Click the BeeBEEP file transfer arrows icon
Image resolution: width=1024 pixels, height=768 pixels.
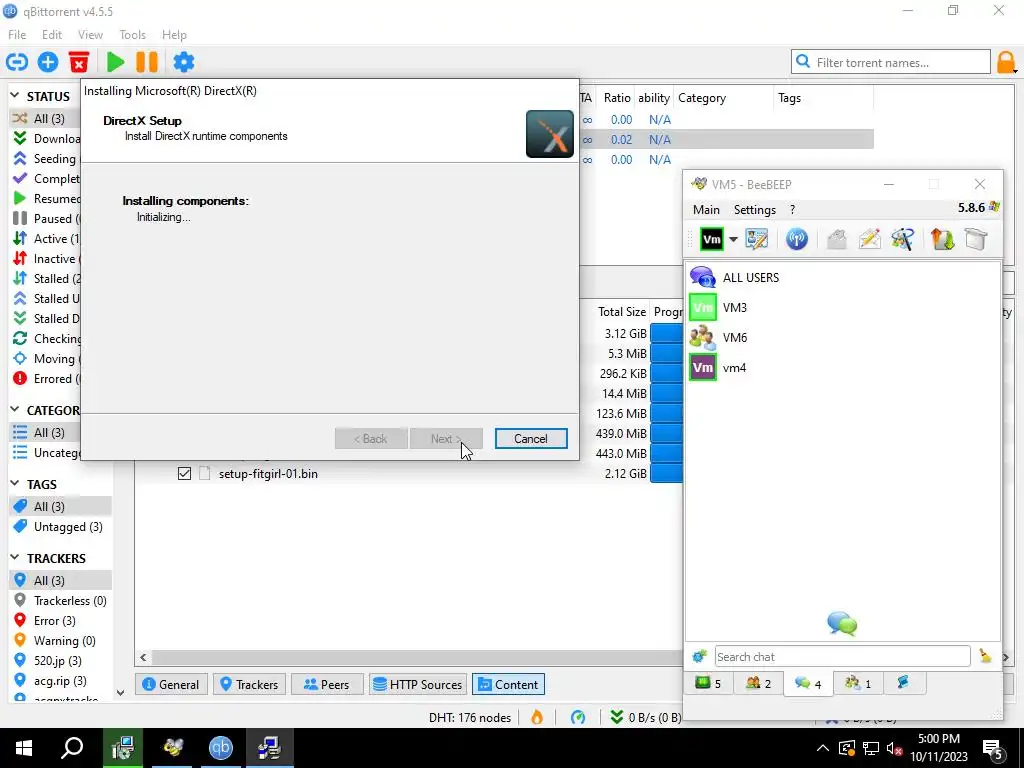pyautogui.click(x=942, y=239)
